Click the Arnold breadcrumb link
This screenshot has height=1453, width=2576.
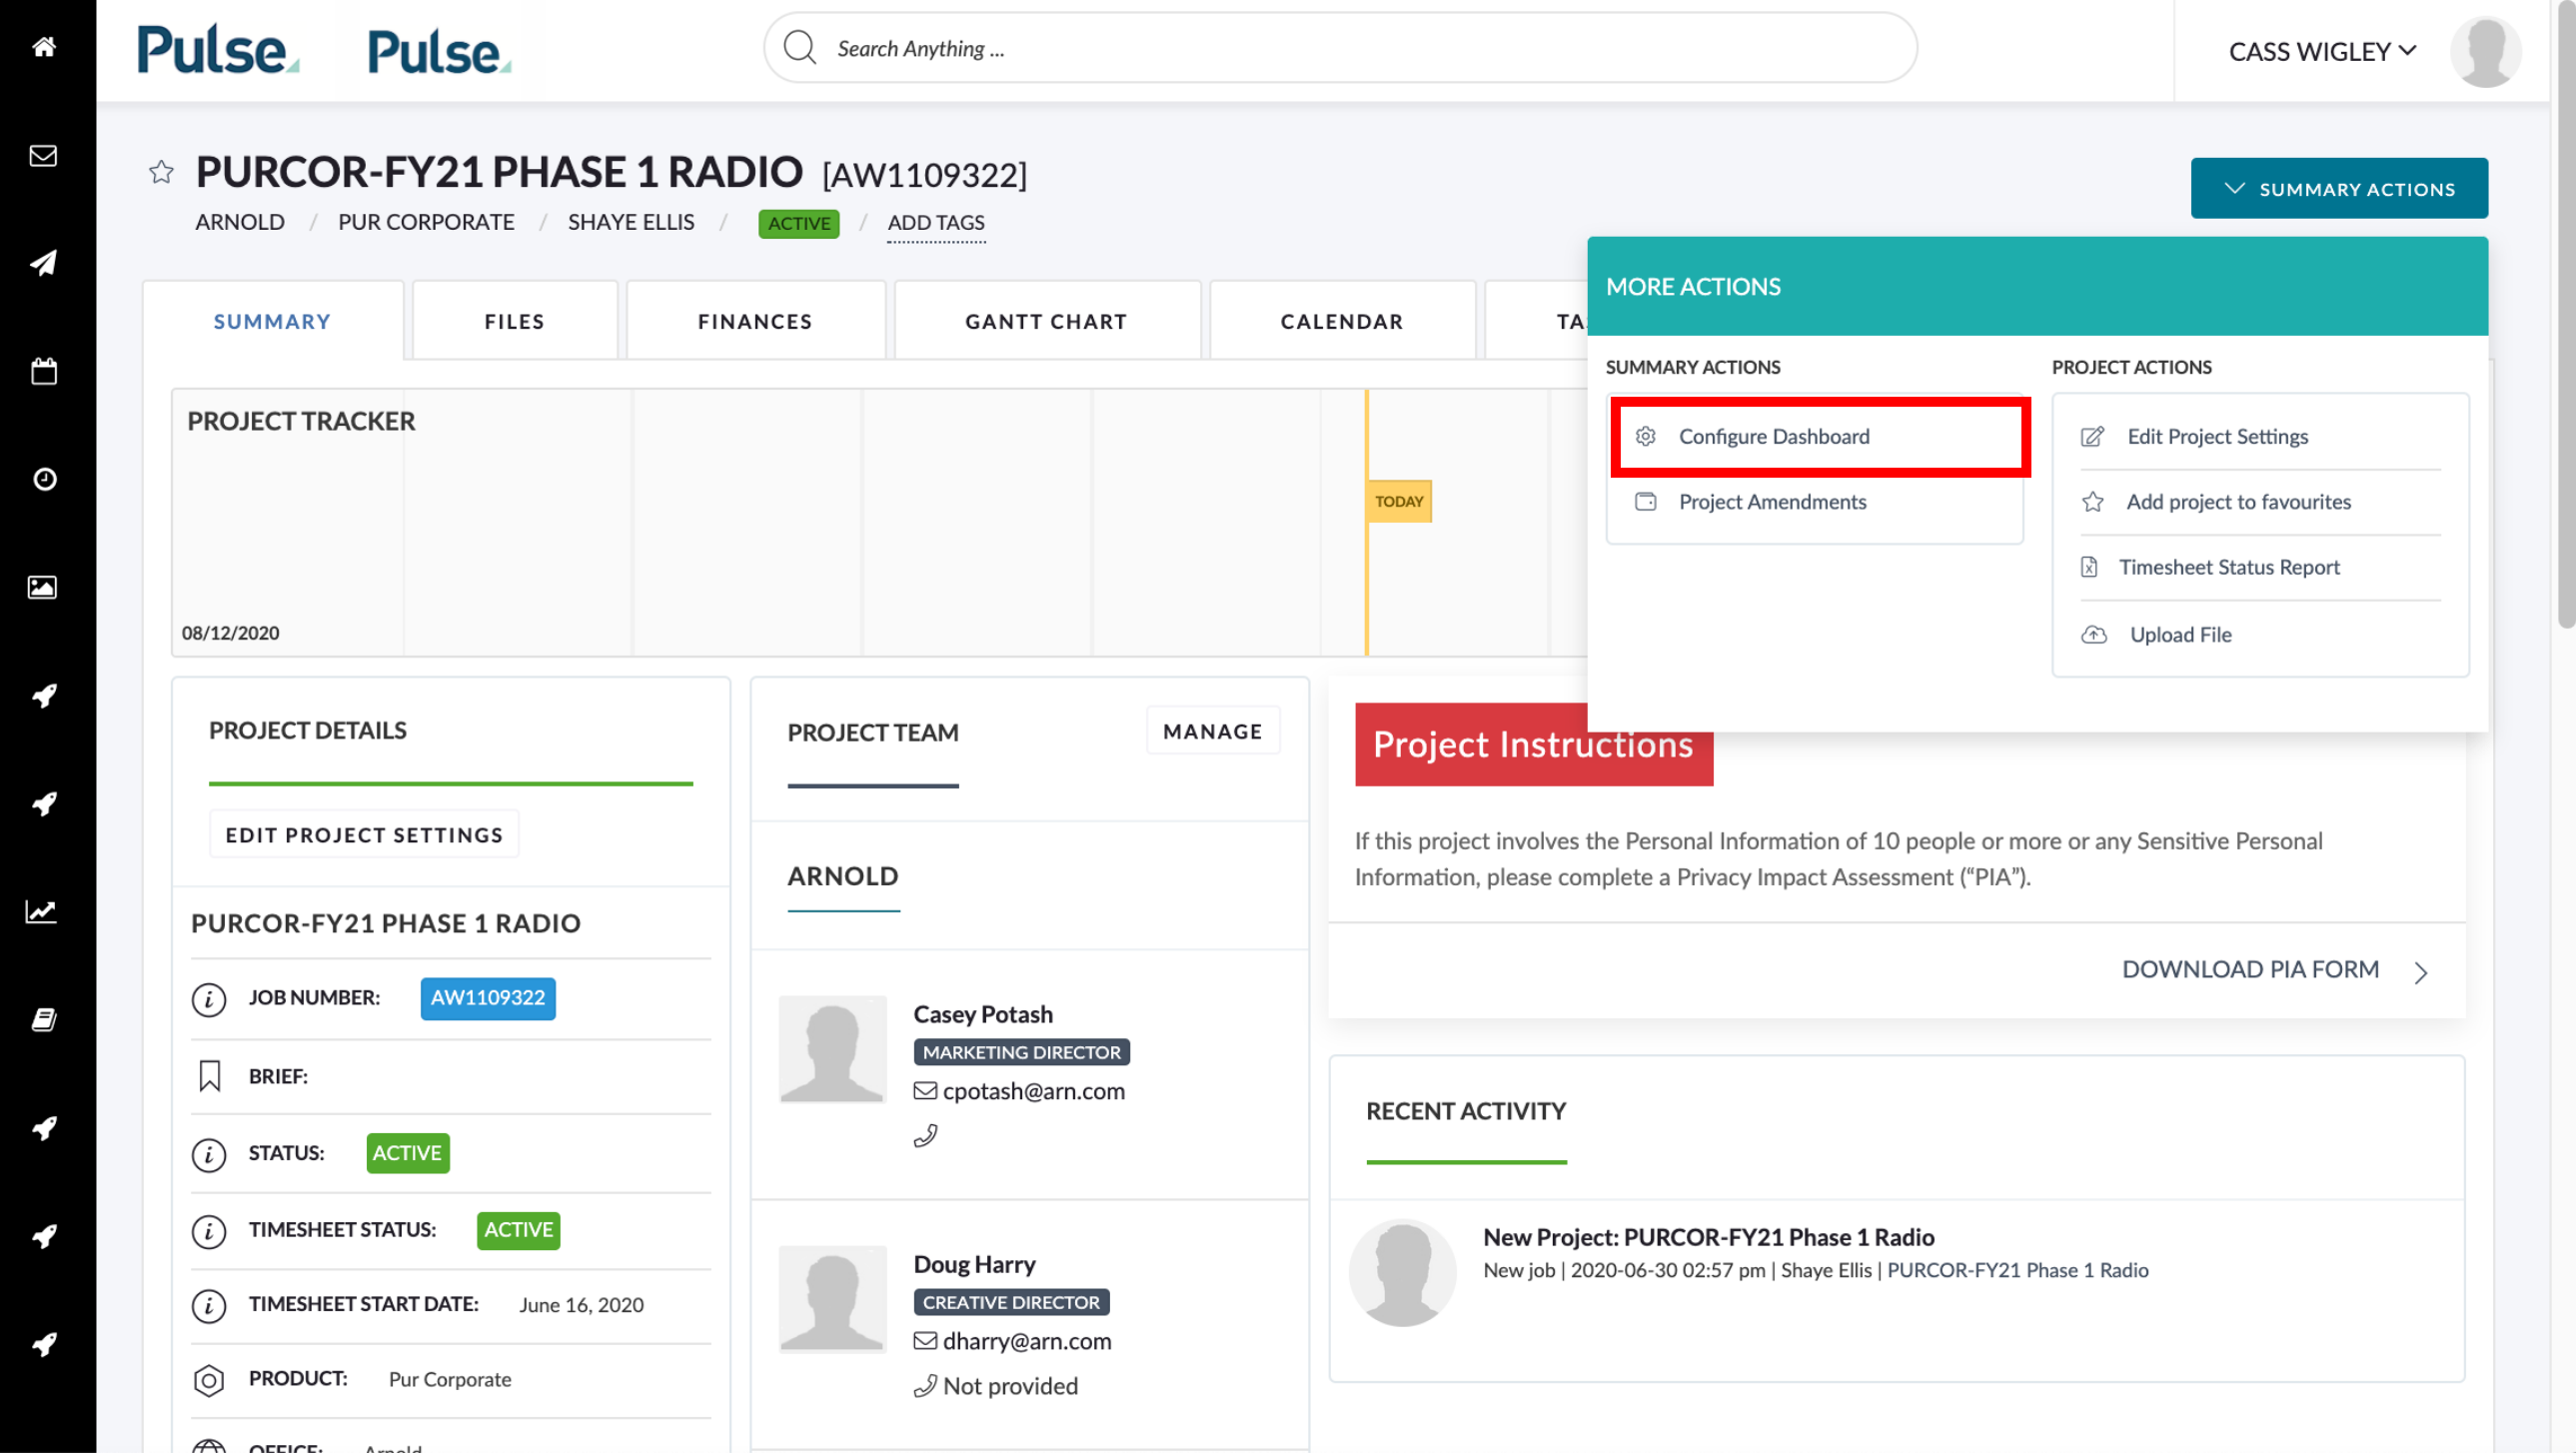tap(240, 222)
